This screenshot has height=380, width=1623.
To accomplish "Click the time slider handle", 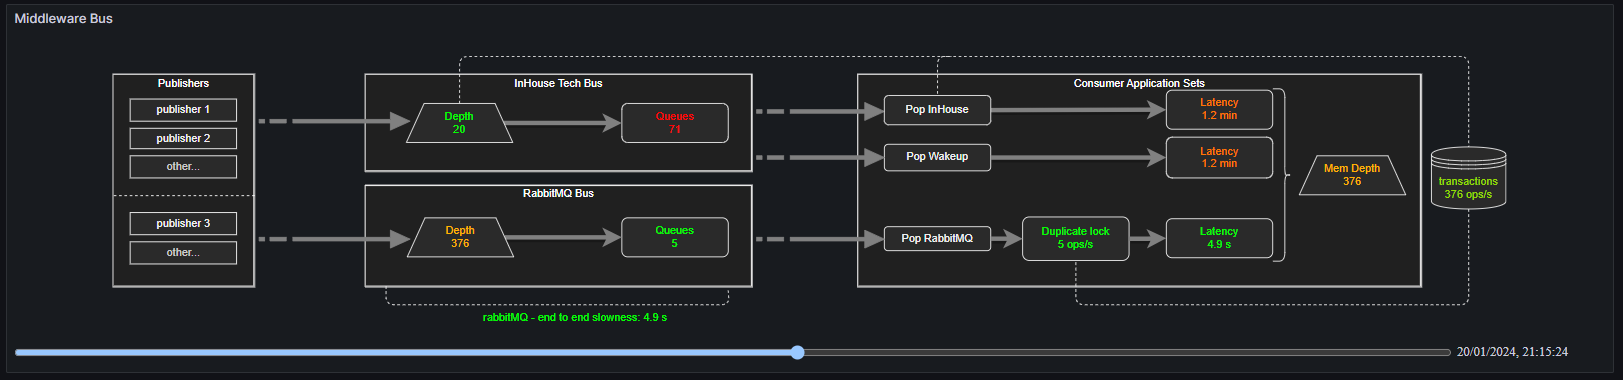I will tap(797, 352).
